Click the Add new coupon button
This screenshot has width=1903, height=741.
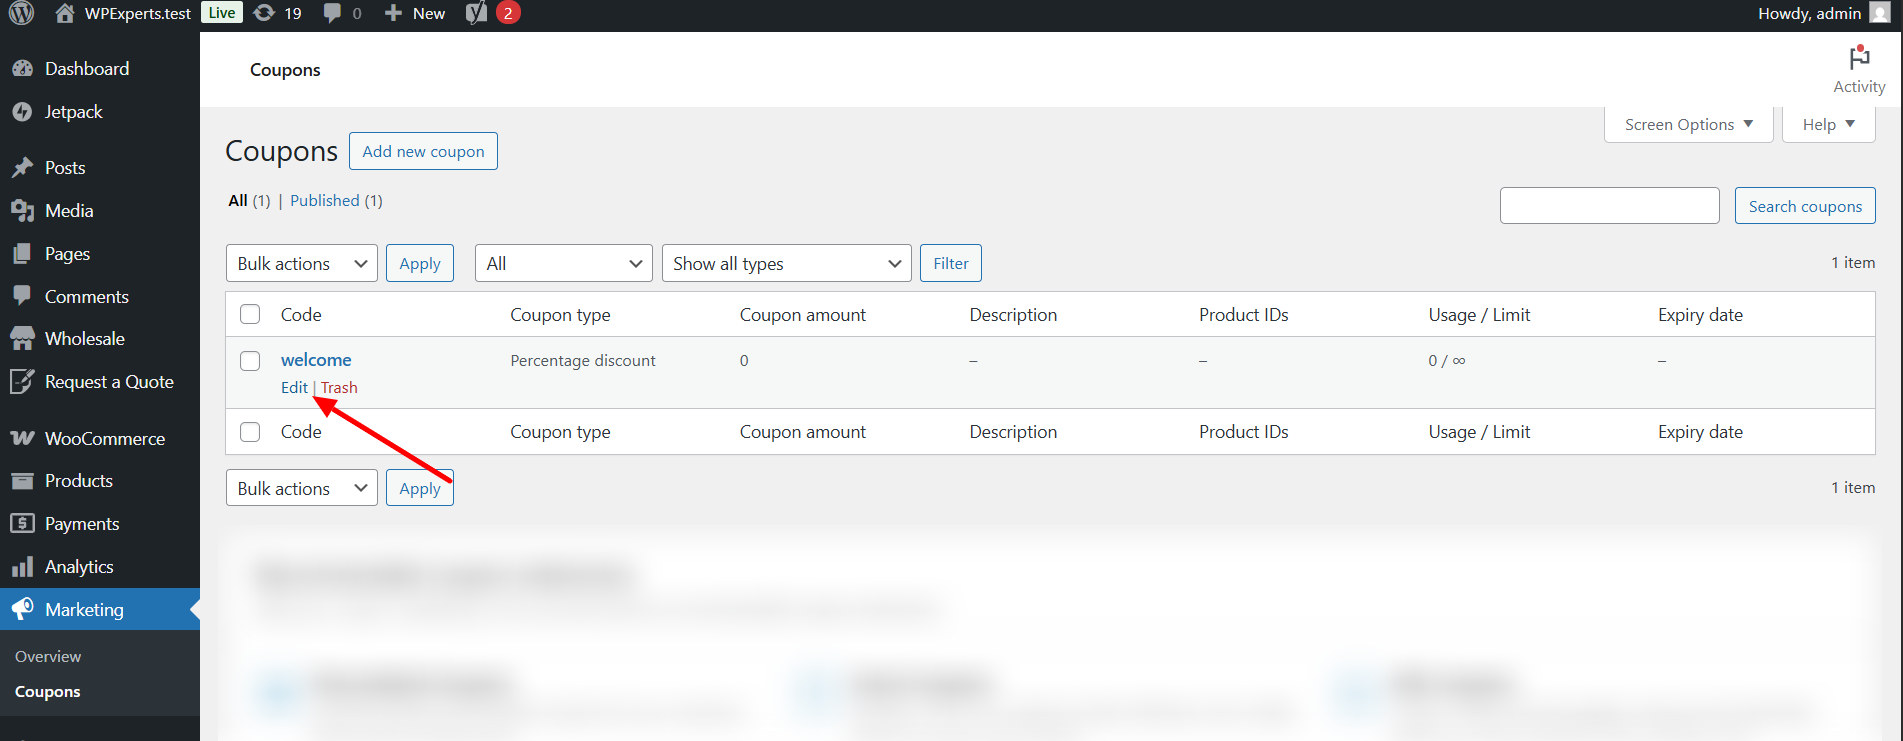[423, 152]
